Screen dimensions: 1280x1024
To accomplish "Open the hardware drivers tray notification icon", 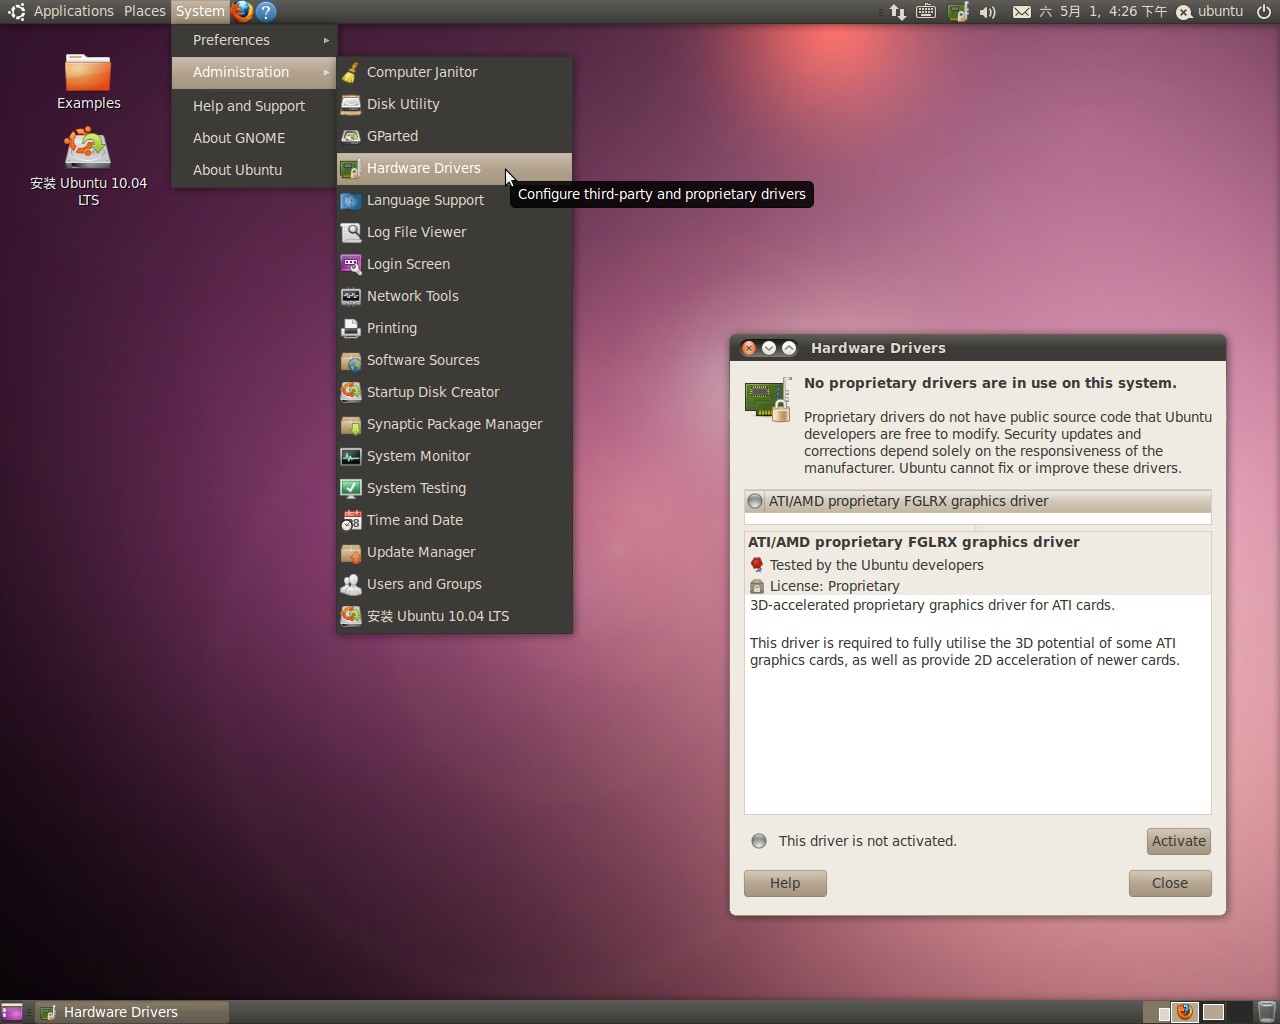I will [958, 12].
